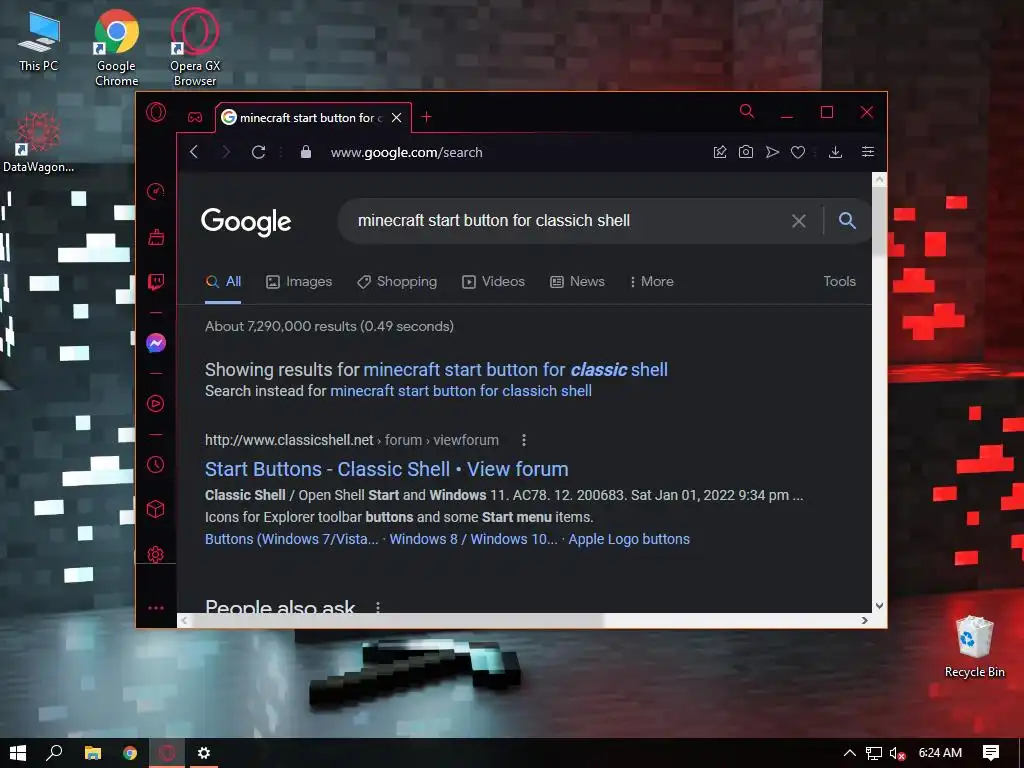
Task: Open Messenger in the sidebar
Action: [x=155, y=343]
